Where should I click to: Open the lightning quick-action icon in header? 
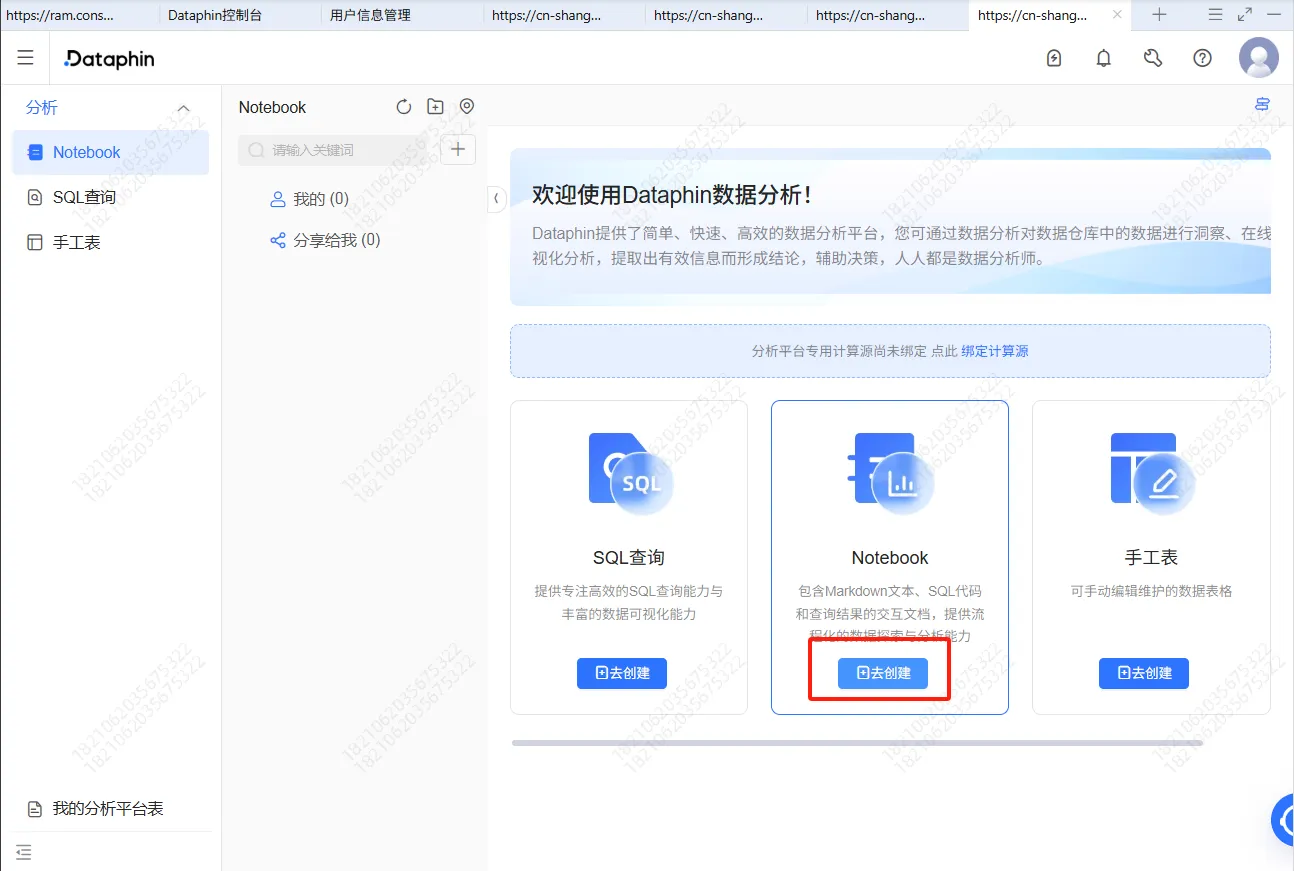tap(1054, 58)
